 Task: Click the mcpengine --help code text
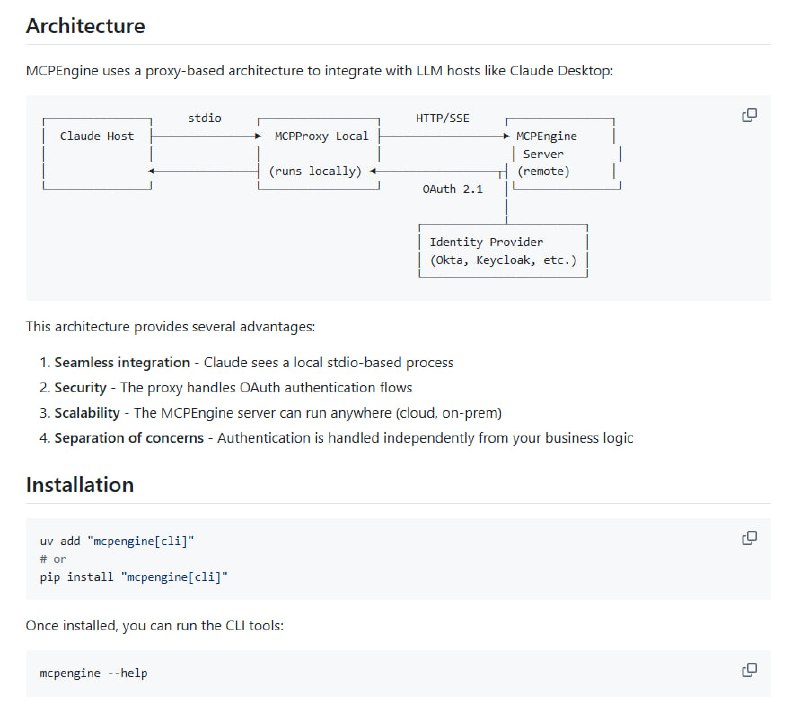[94, 673]
